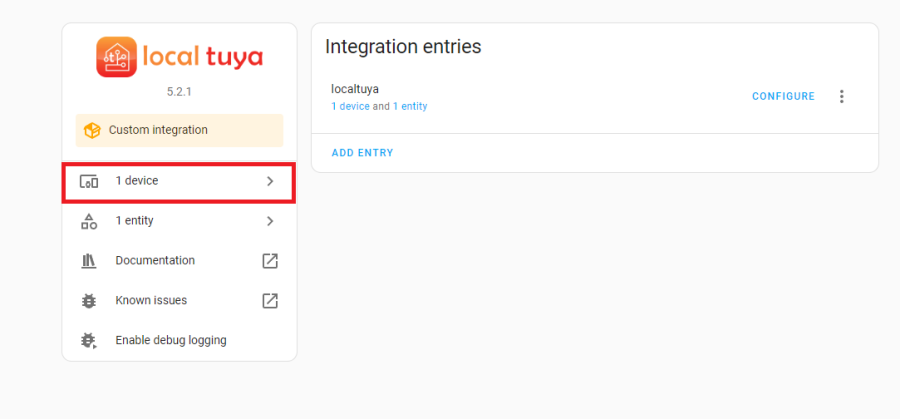Screen dimensions: 900x419
Task: Open the three-dot menu for localtuya entry
Action: pos(841,97)
